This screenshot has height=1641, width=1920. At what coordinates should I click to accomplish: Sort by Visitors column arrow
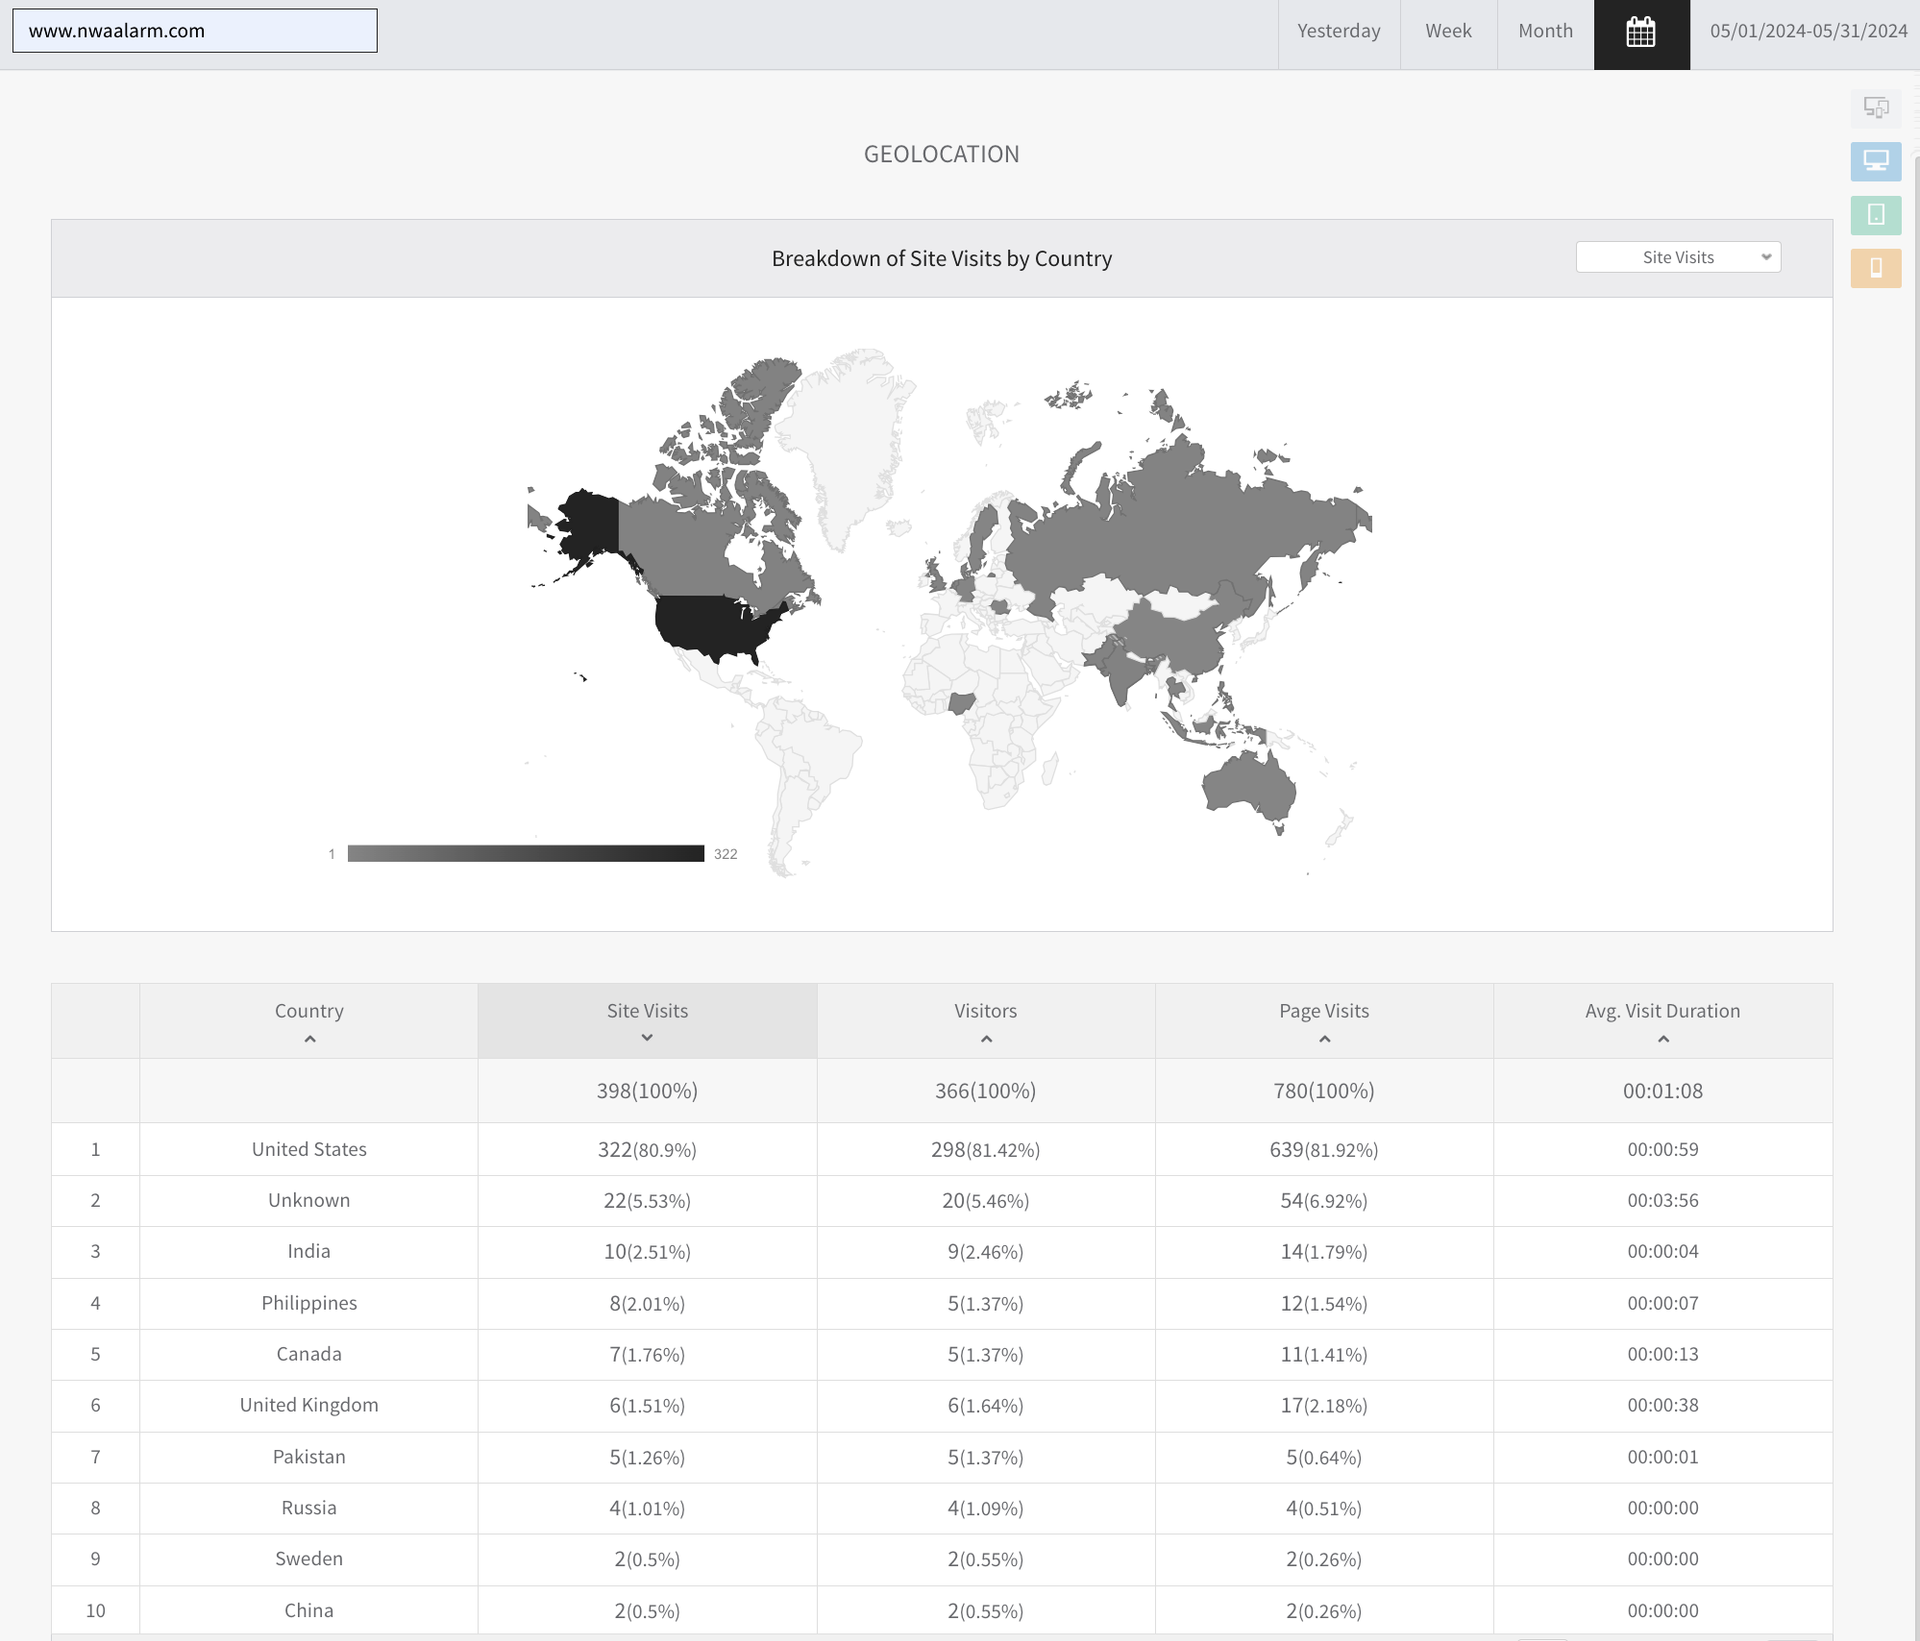click(x=985, y=1039)
